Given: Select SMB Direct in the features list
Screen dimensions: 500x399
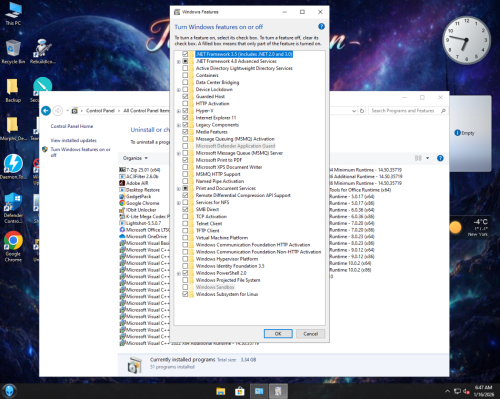Looking at the screenshot, I should click(x=207, y=209).
